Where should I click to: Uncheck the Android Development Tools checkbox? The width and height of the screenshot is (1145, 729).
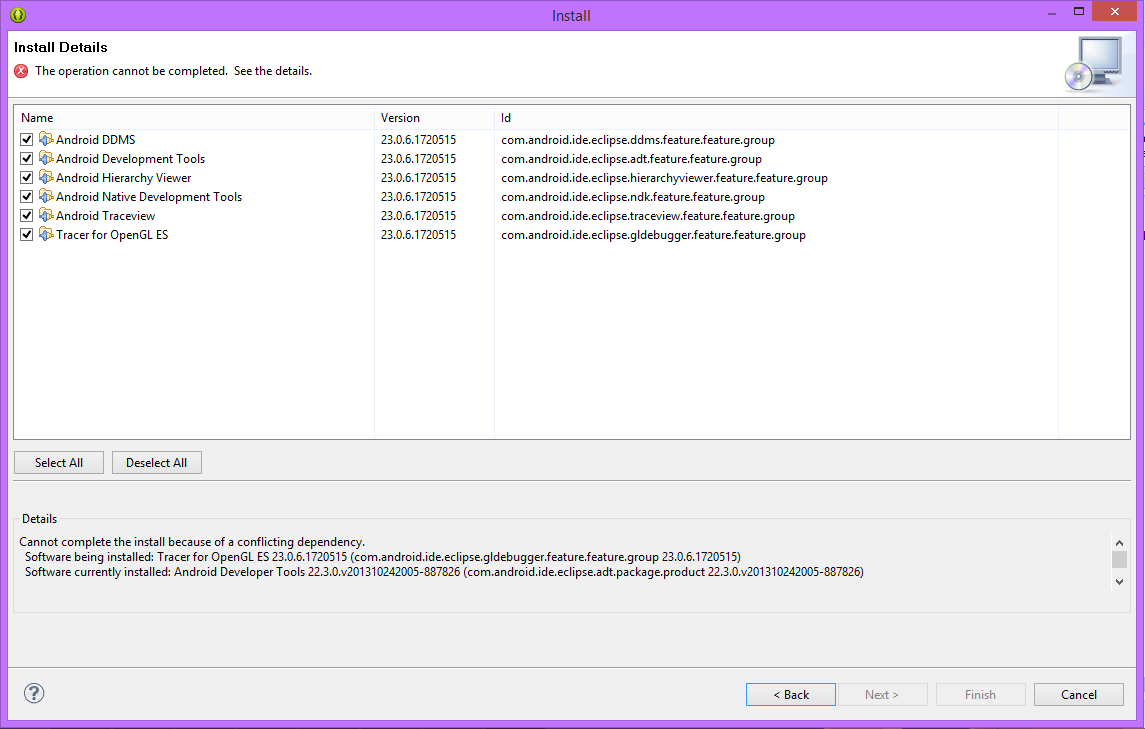(x=26, y=159)
